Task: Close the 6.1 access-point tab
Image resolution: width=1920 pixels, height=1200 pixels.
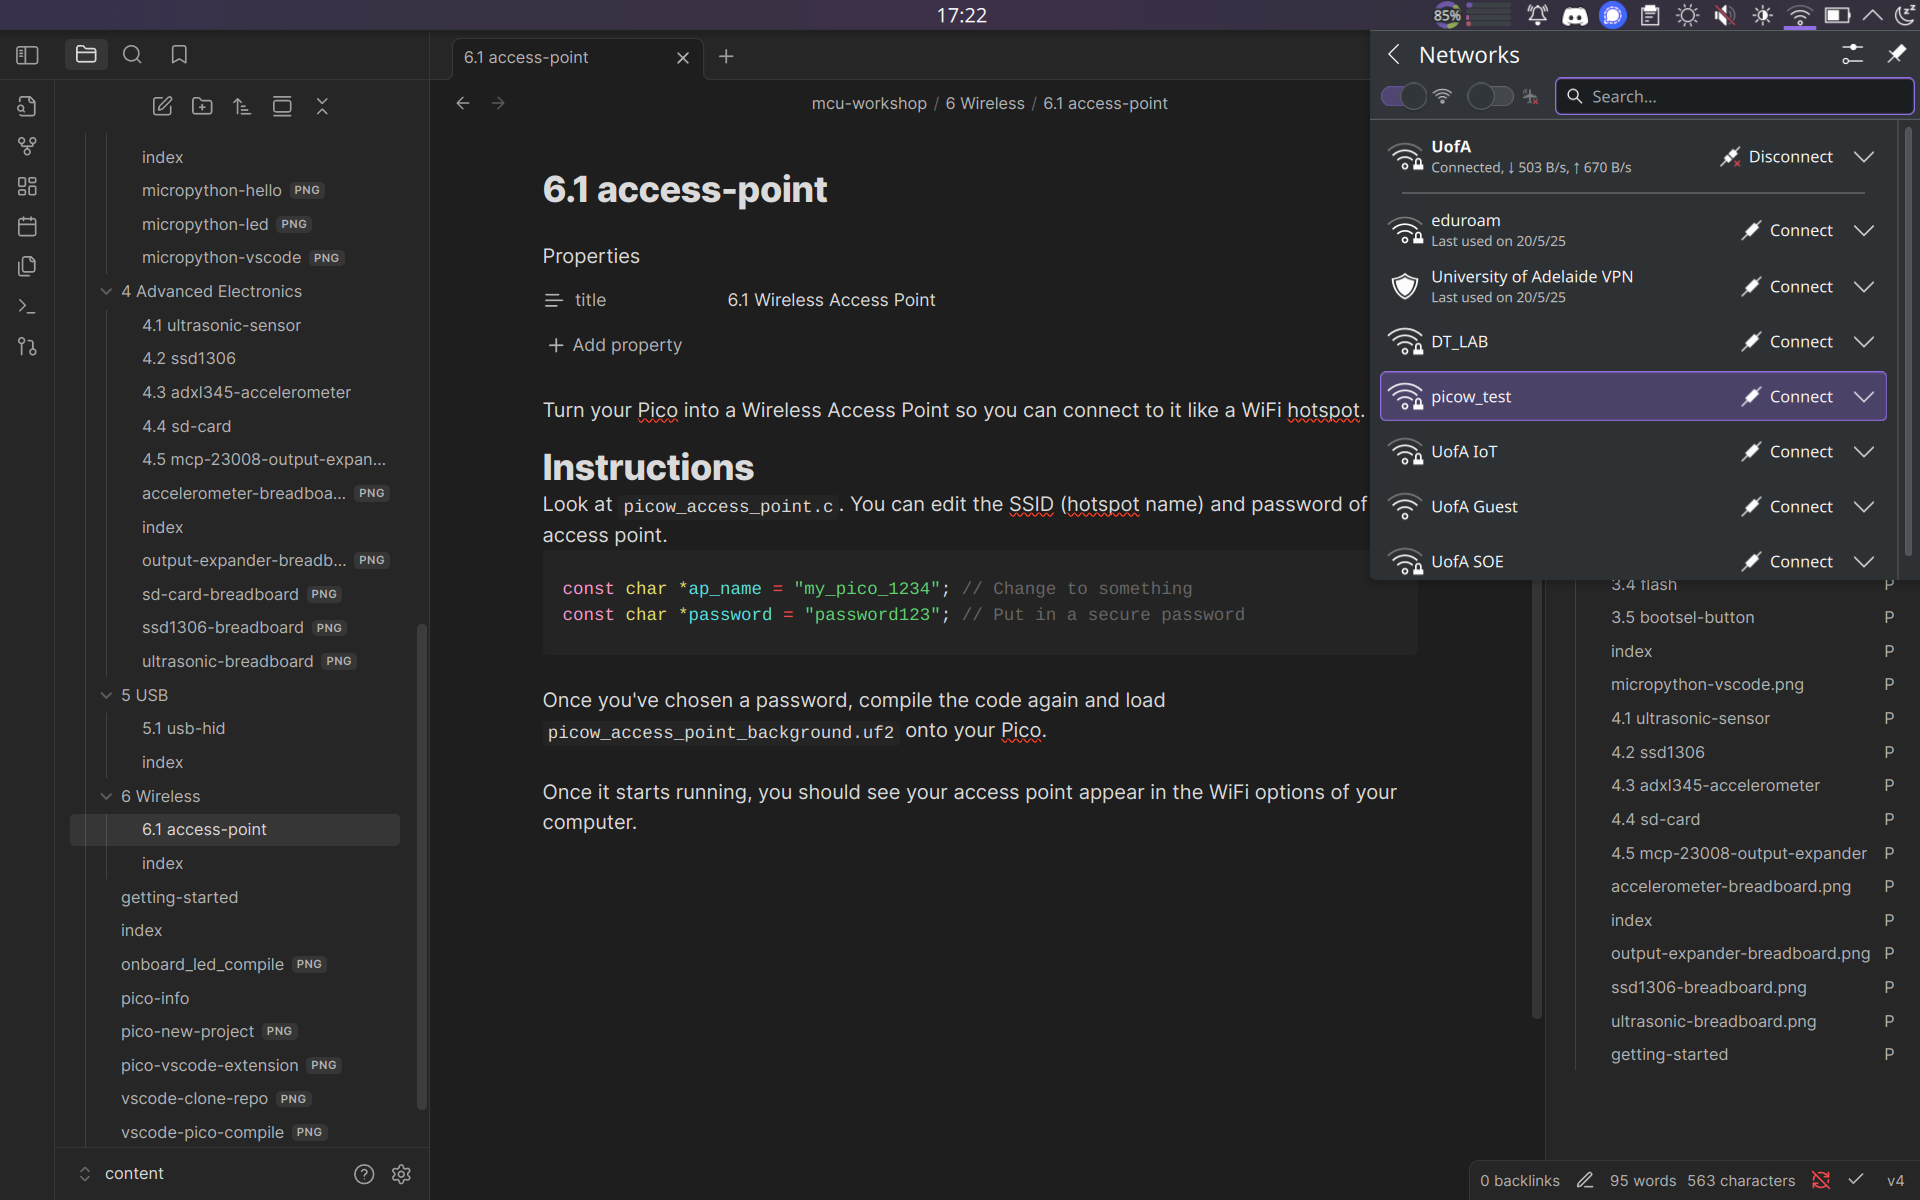Action: (683, 58)
